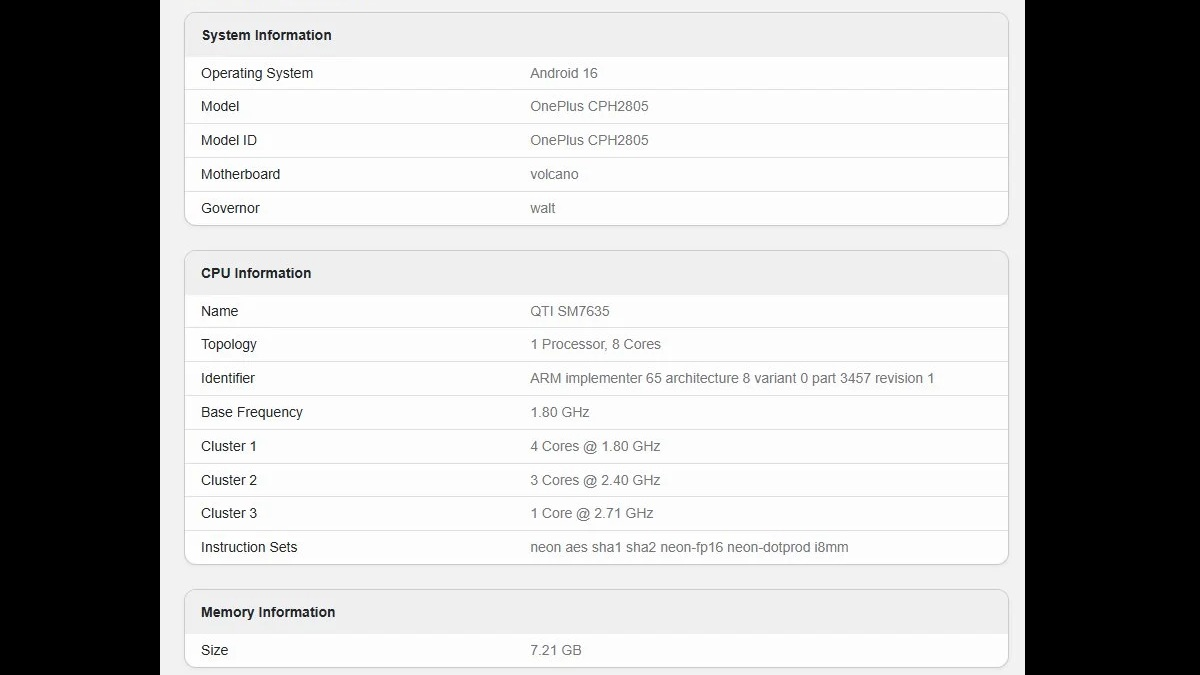
Task: Click the System Information section header
Action: point(266,35)
